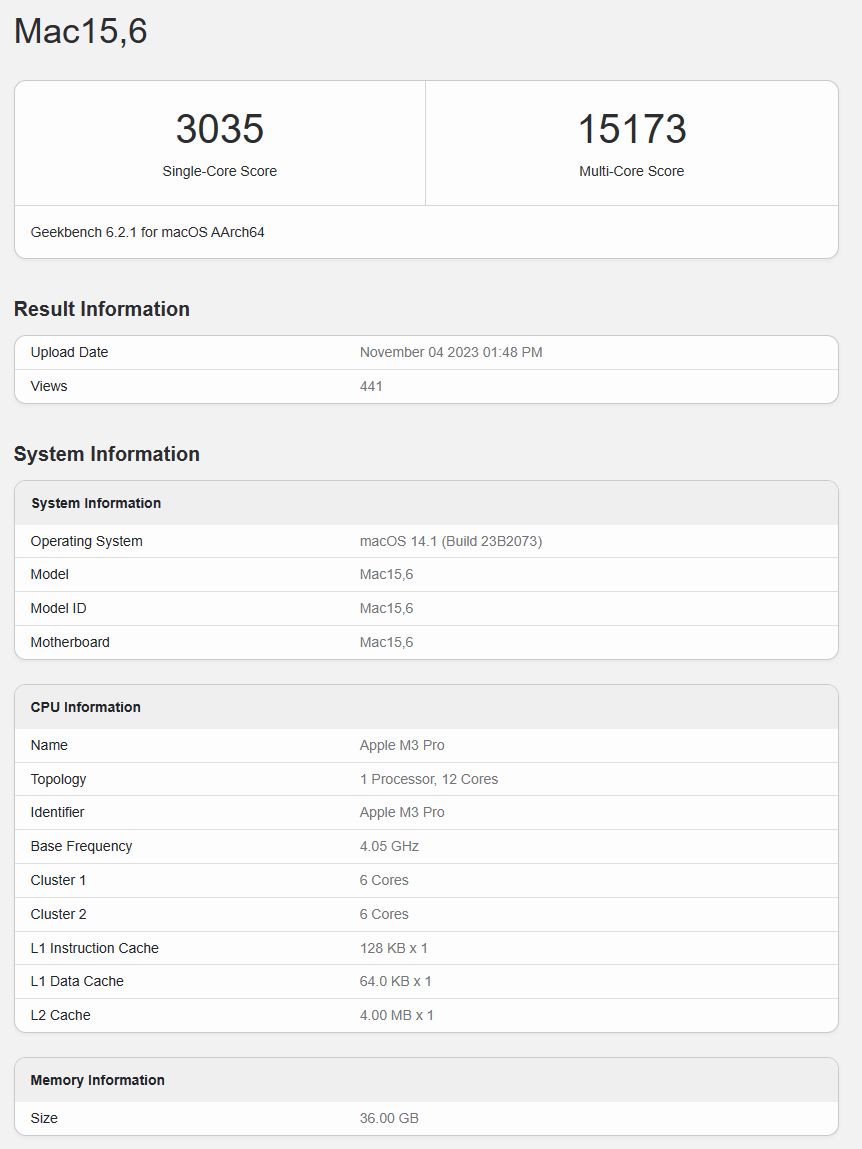Click the Multi-Core Score label
Image resolution: width=862 pixels, height=1149 pixels.
point(631,171)
